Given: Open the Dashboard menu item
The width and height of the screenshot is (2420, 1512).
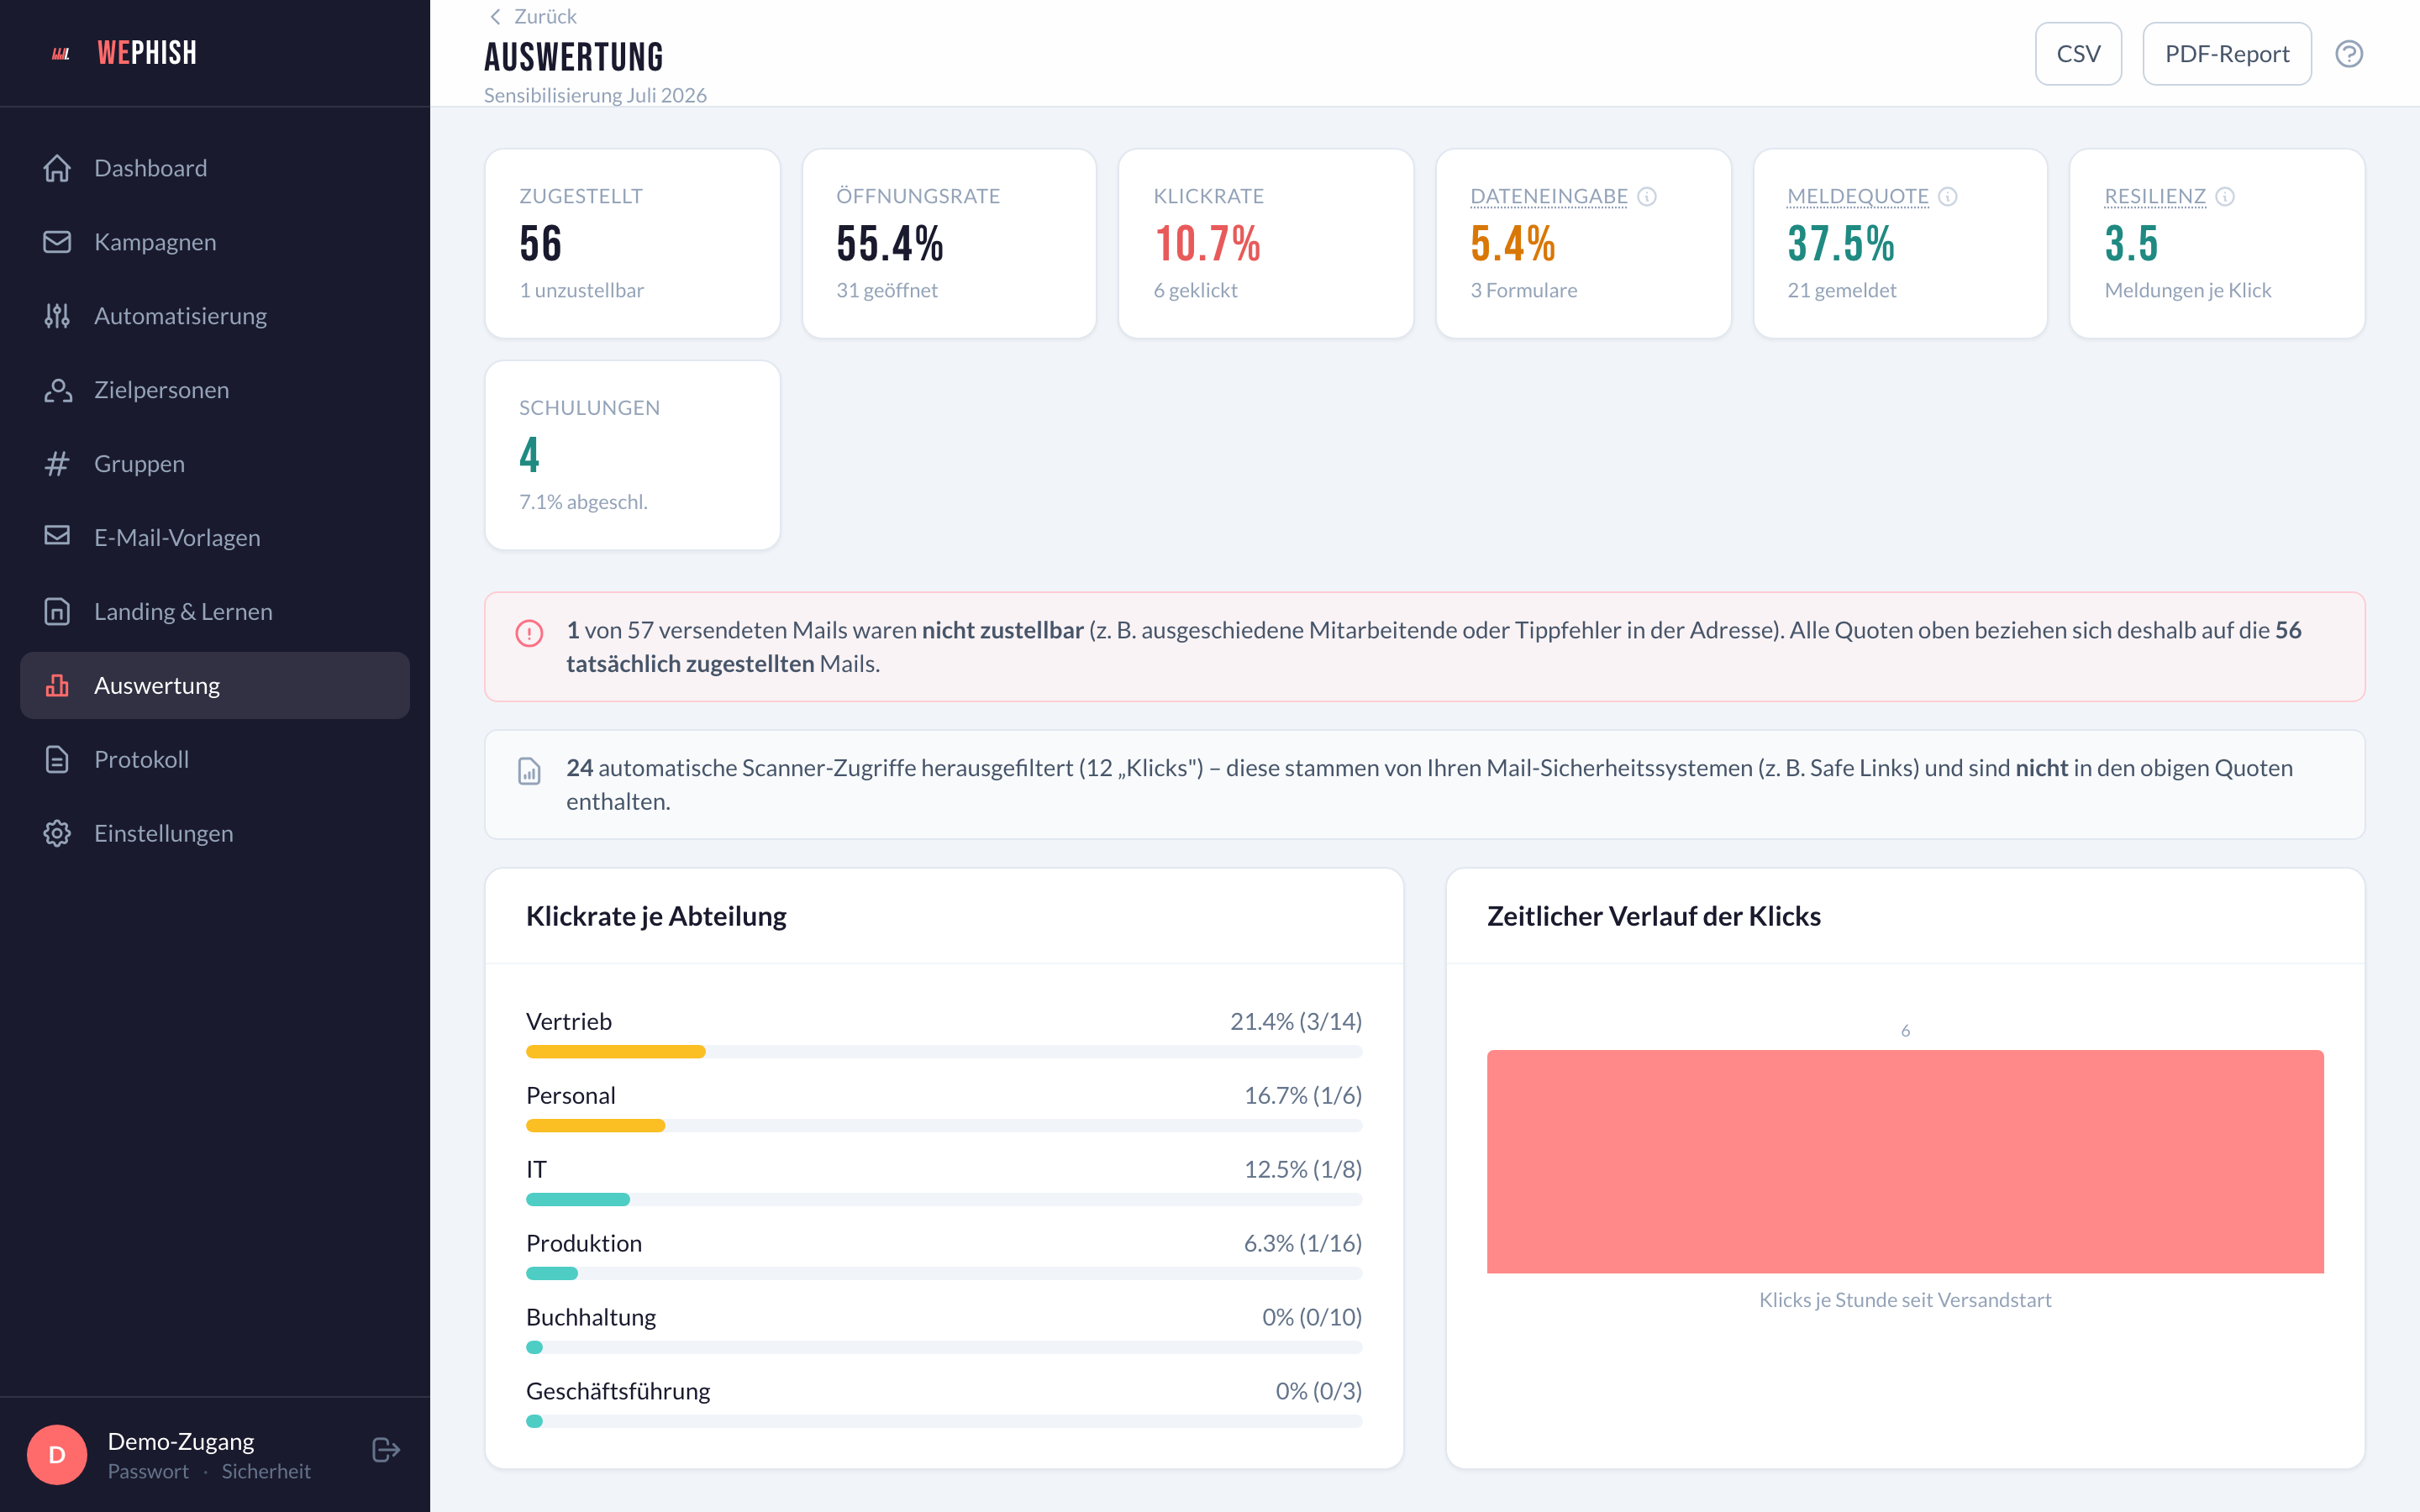Looking at the screenshot, I should [x=215, y=168].
